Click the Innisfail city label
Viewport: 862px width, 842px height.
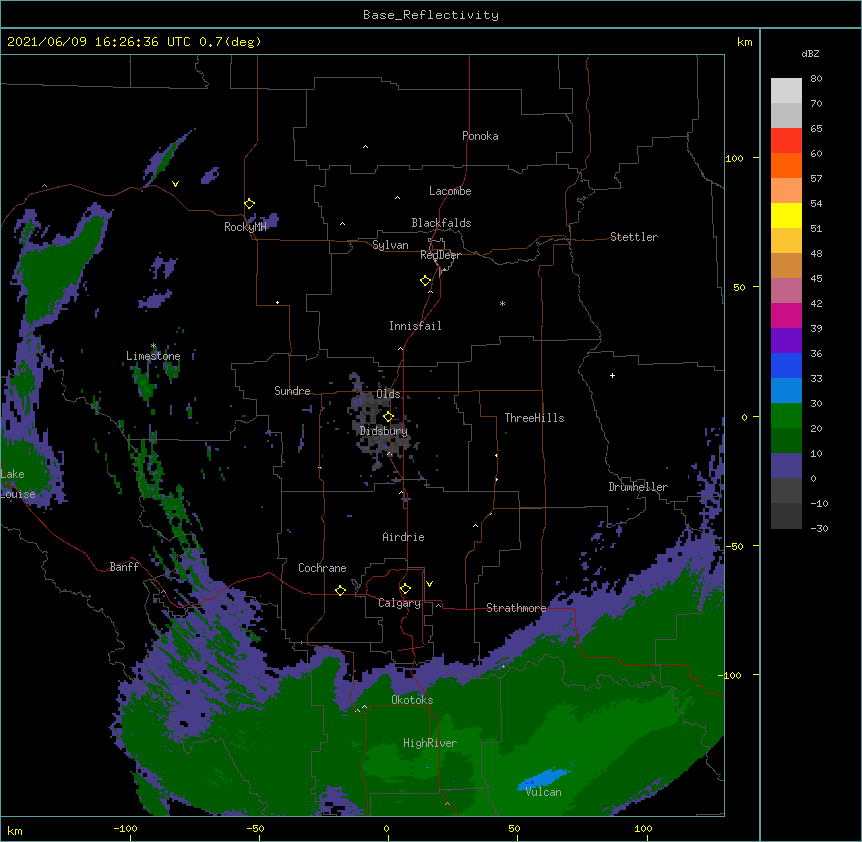point(415,326)
